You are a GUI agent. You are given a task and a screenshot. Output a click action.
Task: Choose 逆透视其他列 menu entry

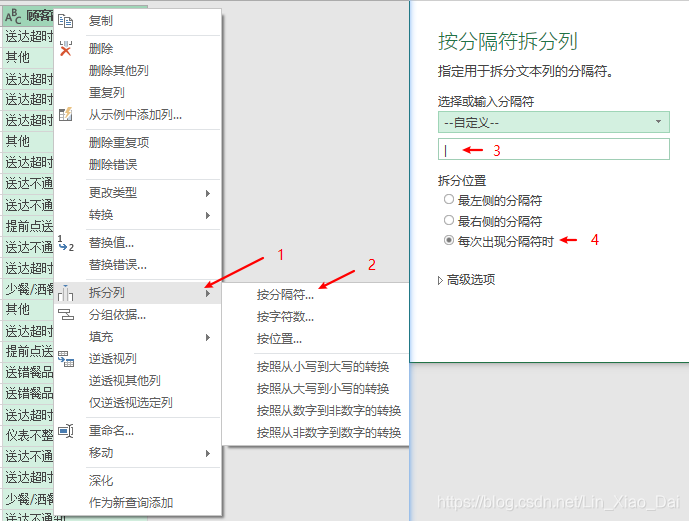[x=125, y=380]
